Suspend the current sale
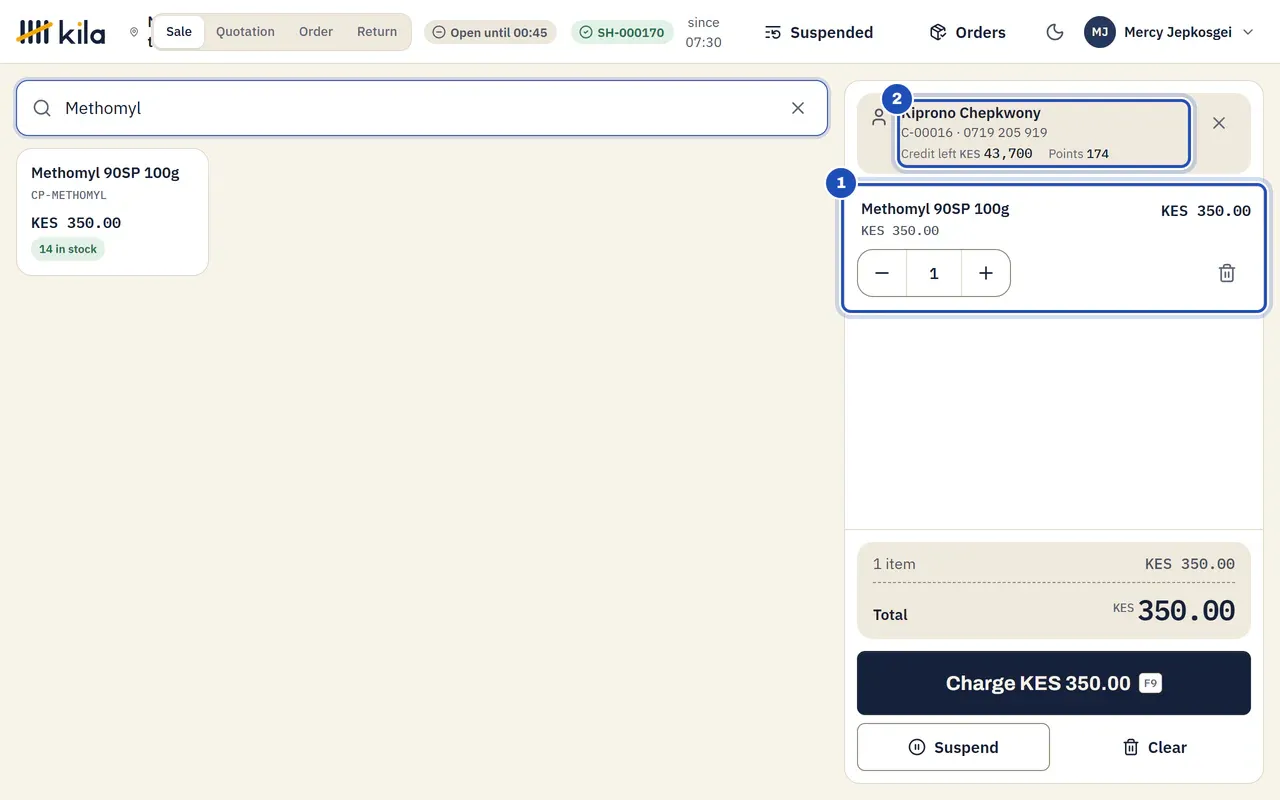The width and height of the screenshot is (1280, 800). 953,747
